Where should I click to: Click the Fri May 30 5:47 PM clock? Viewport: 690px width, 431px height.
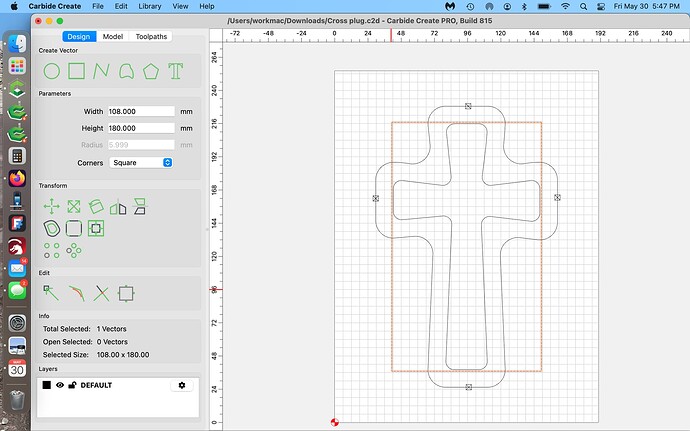646,6
